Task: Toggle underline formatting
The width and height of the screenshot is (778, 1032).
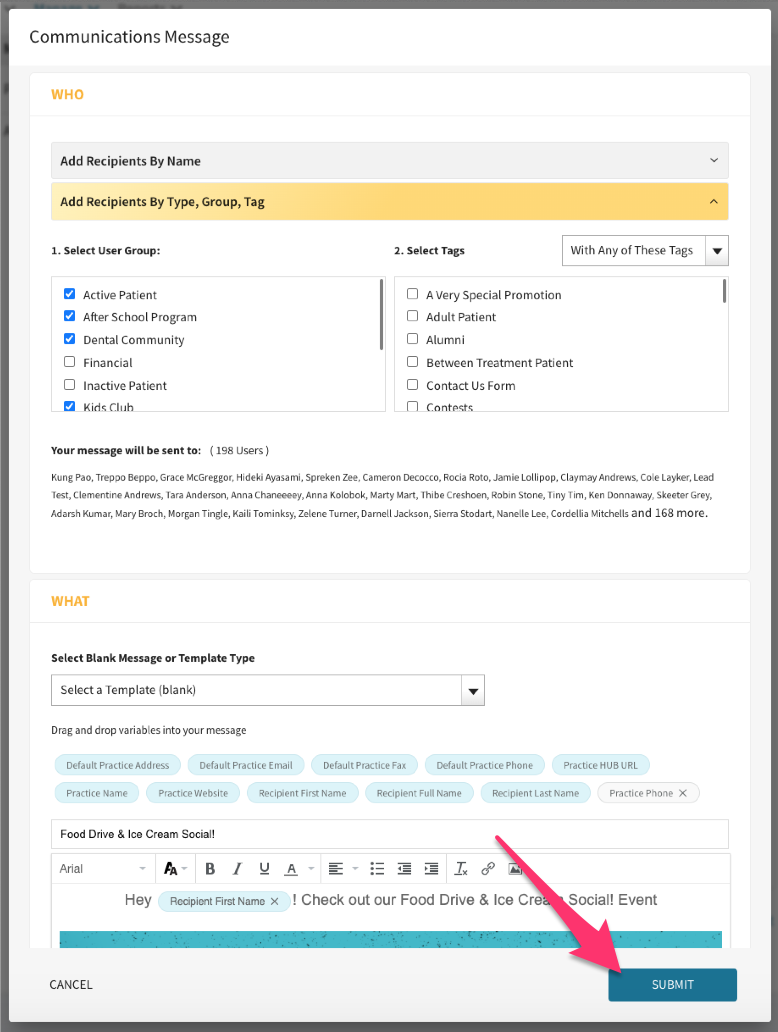Action: click(265, 869)
